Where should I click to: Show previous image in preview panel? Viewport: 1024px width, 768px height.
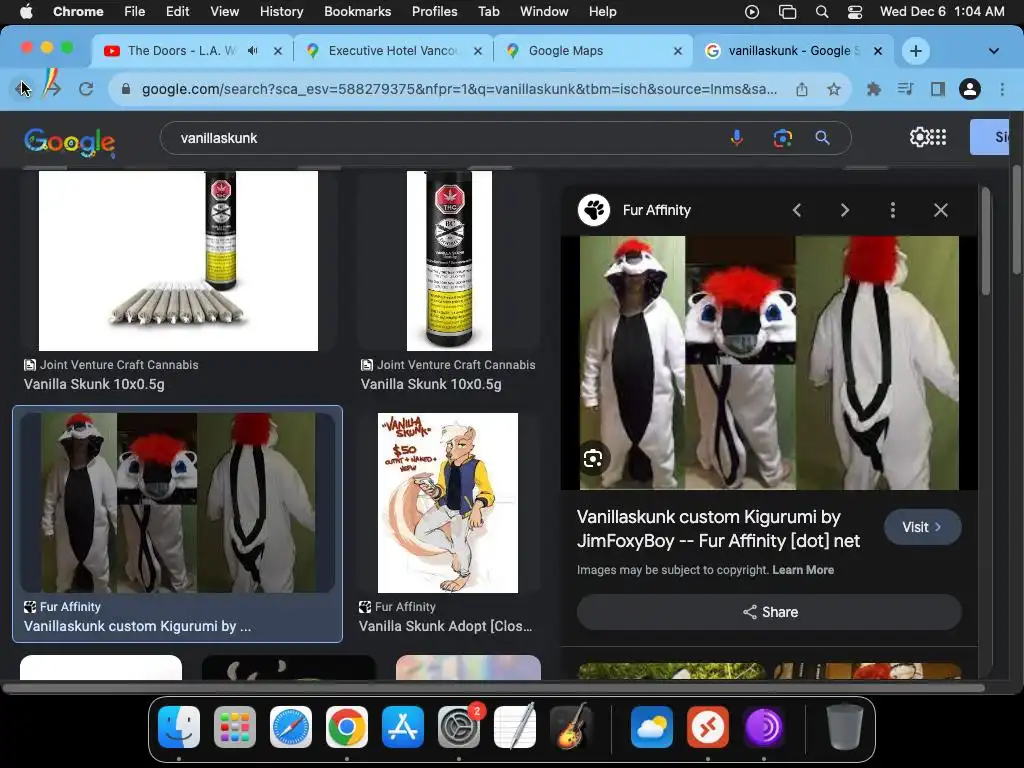797,210
